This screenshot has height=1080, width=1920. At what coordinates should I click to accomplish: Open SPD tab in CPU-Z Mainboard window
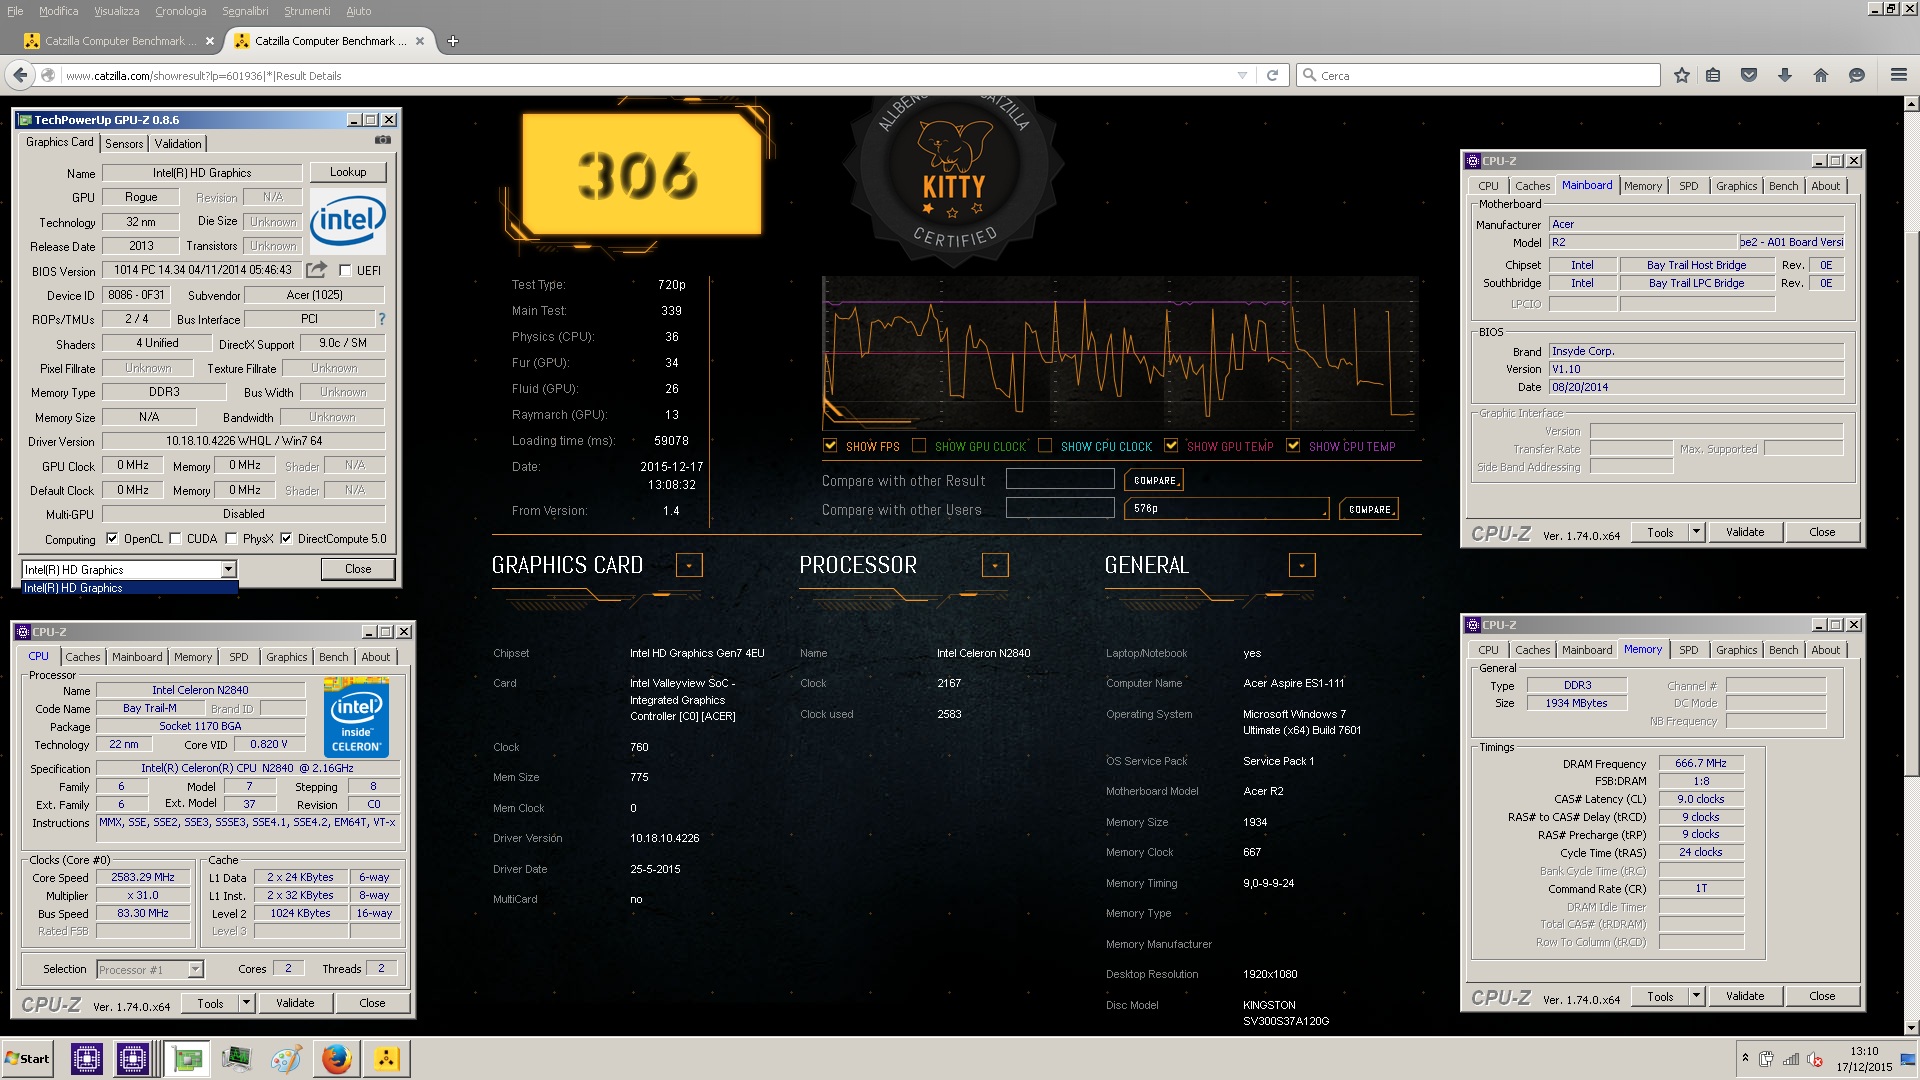pyautogui.click(x=1689, y=186)
